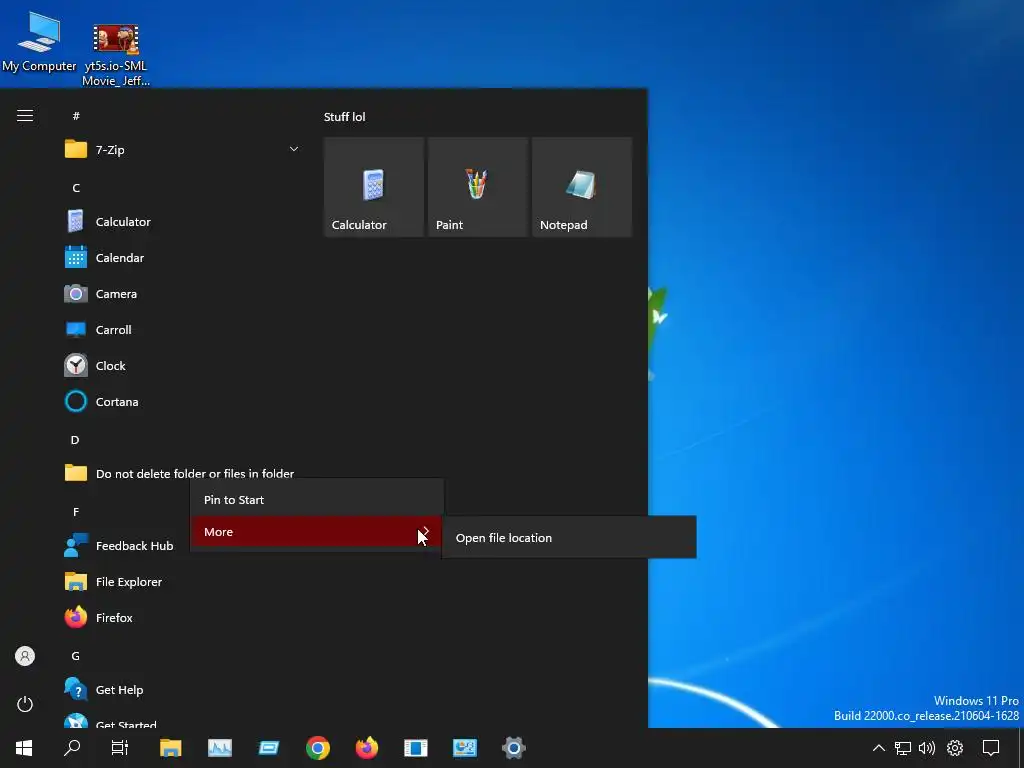
Task: Click the Windows Start button on taskbar
Action: (x=24, y=748)
